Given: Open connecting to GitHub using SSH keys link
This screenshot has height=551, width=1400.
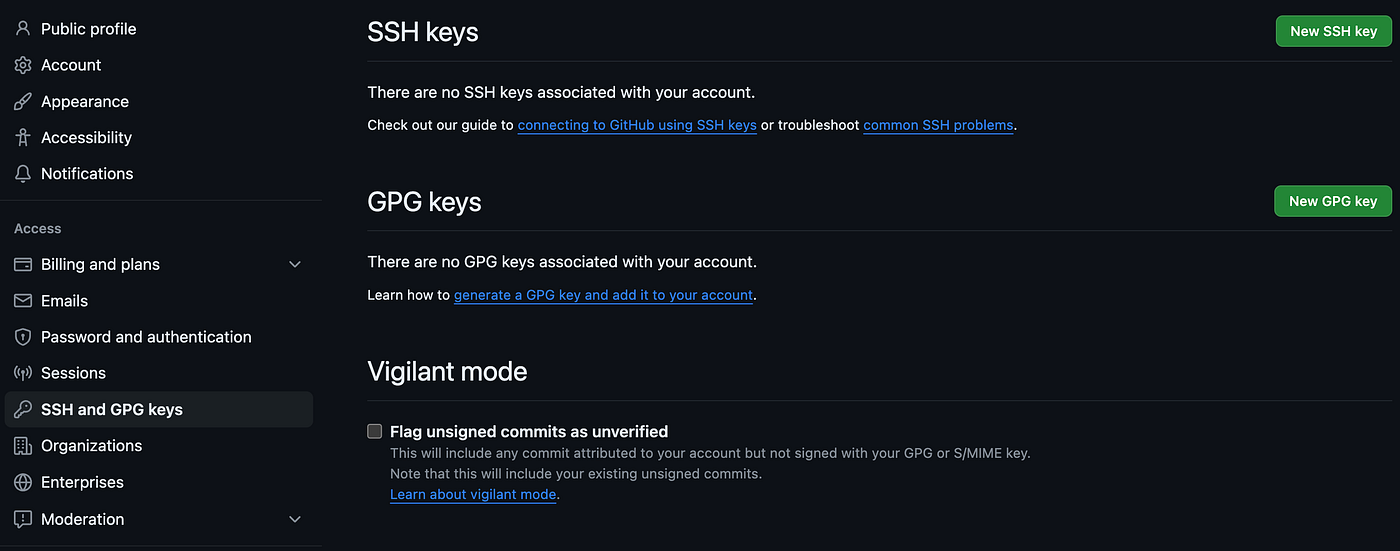Looking at the screenshot, I should pyautogui.click(x=637, y=126).
